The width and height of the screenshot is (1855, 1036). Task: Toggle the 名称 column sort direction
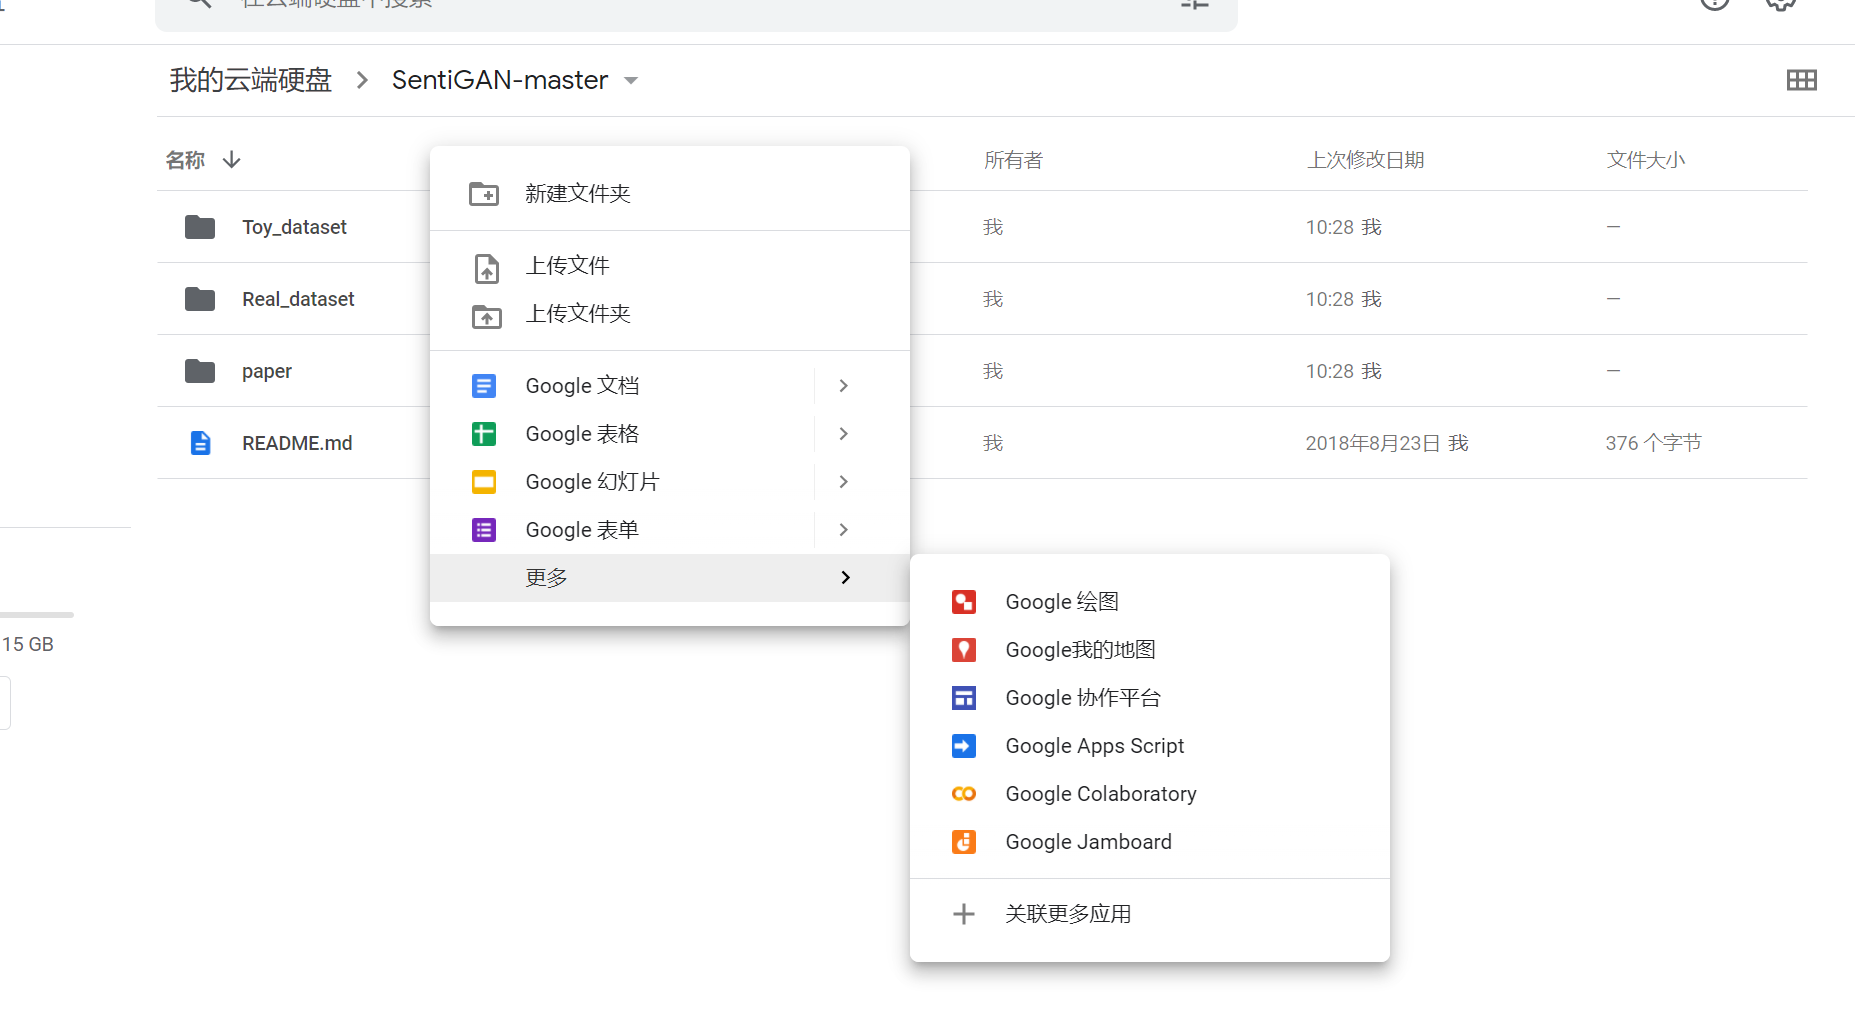231,160
